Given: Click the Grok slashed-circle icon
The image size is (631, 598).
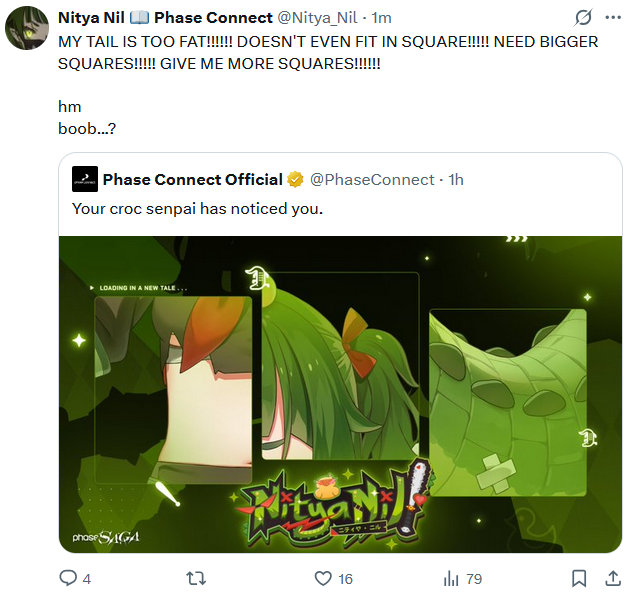Looking at the screenshot, I should [x=583, y=17].
